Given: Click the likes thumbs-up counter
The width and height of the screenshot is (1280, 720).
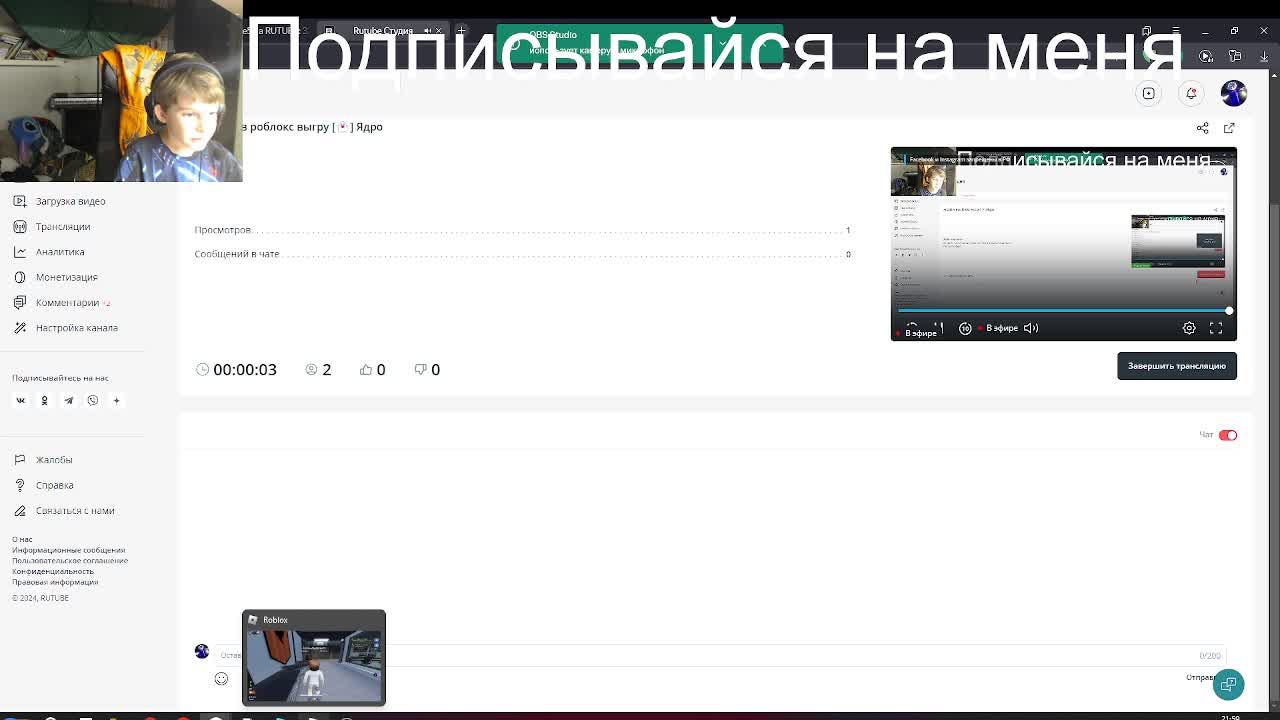Looking at the screenshot, I should pos(372,369).
